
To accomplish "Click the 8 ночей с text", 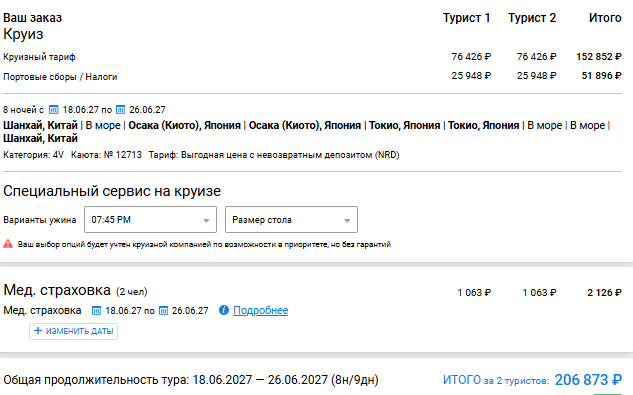I will [x=23, y=110].
